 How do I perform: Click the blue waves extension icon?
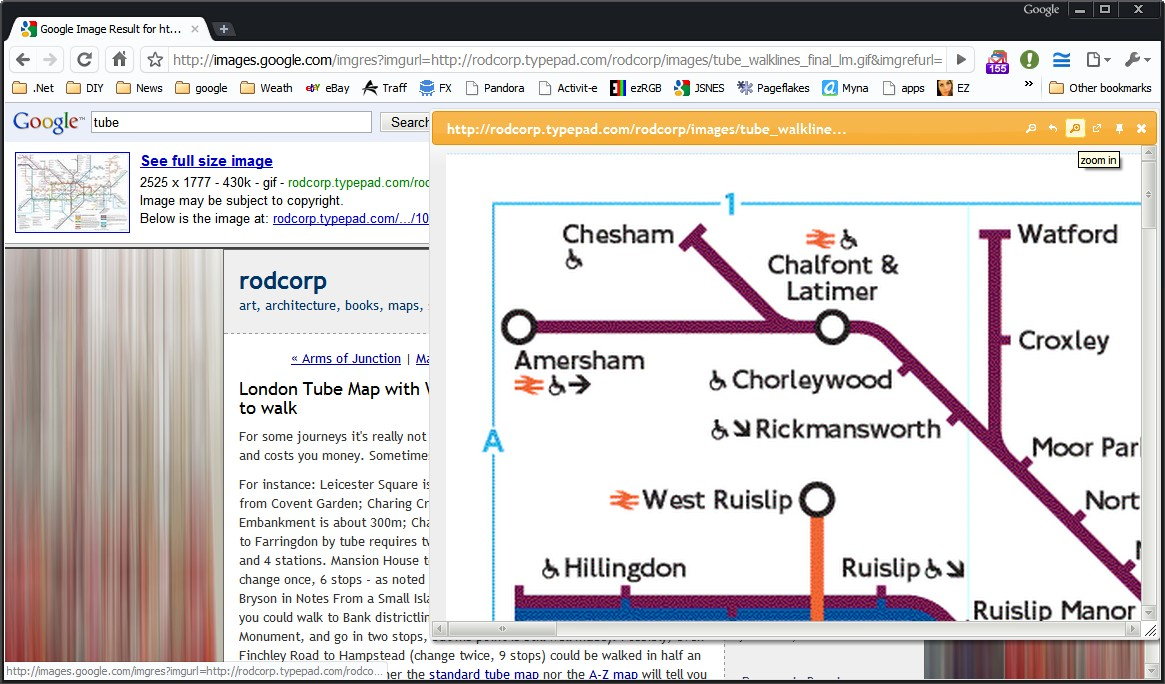1061,59
